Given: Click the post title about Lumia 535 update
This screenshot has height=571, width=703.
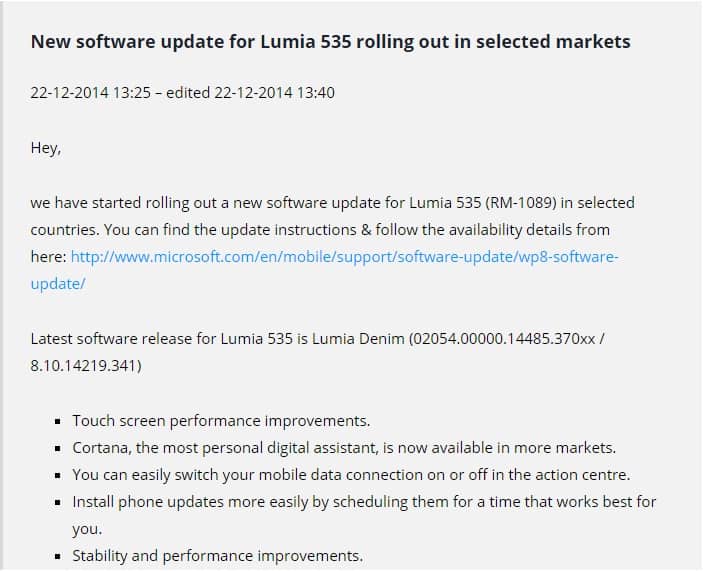Looking at the screenshot, I should [330, 42].
